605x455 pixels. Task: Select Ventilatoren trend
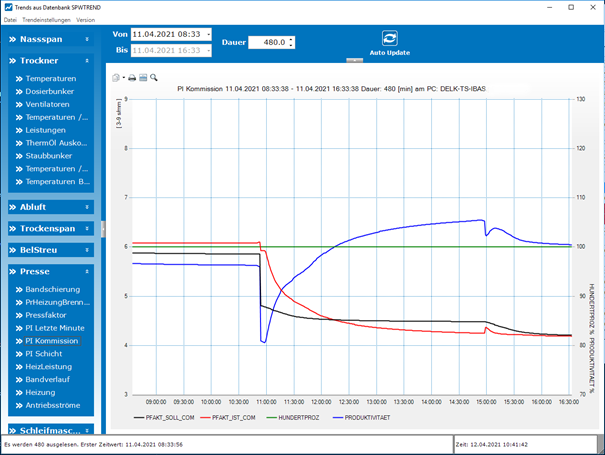47,104
